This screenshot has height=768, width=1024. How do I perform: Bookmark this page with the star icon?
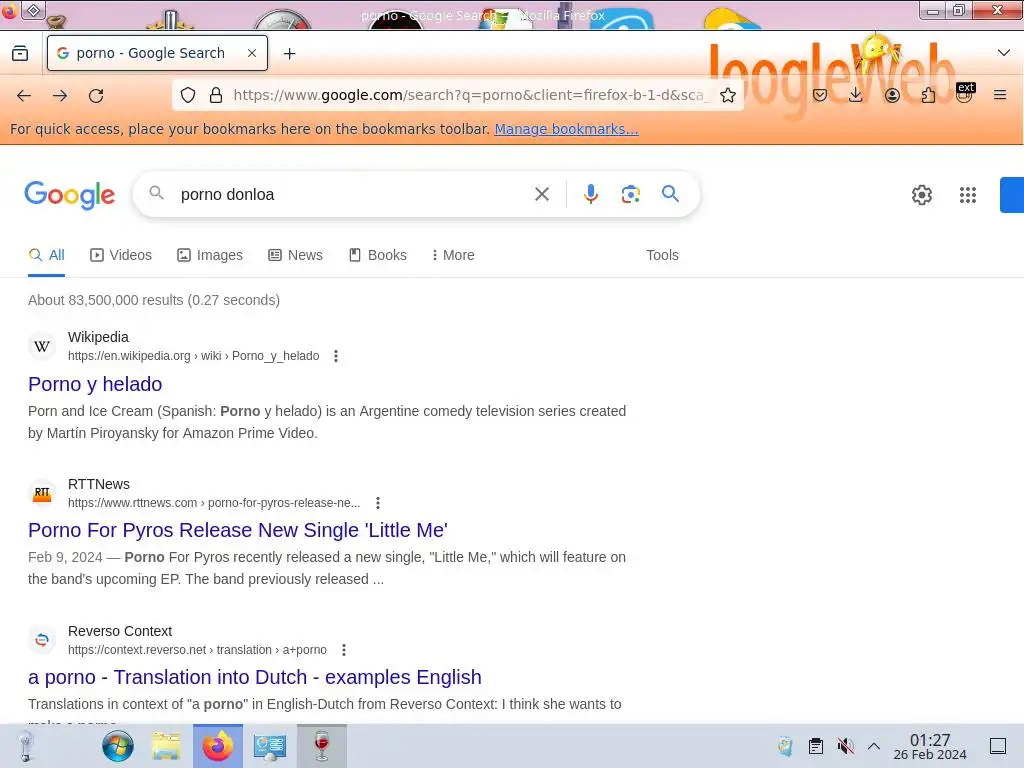[x=728, y=95]
